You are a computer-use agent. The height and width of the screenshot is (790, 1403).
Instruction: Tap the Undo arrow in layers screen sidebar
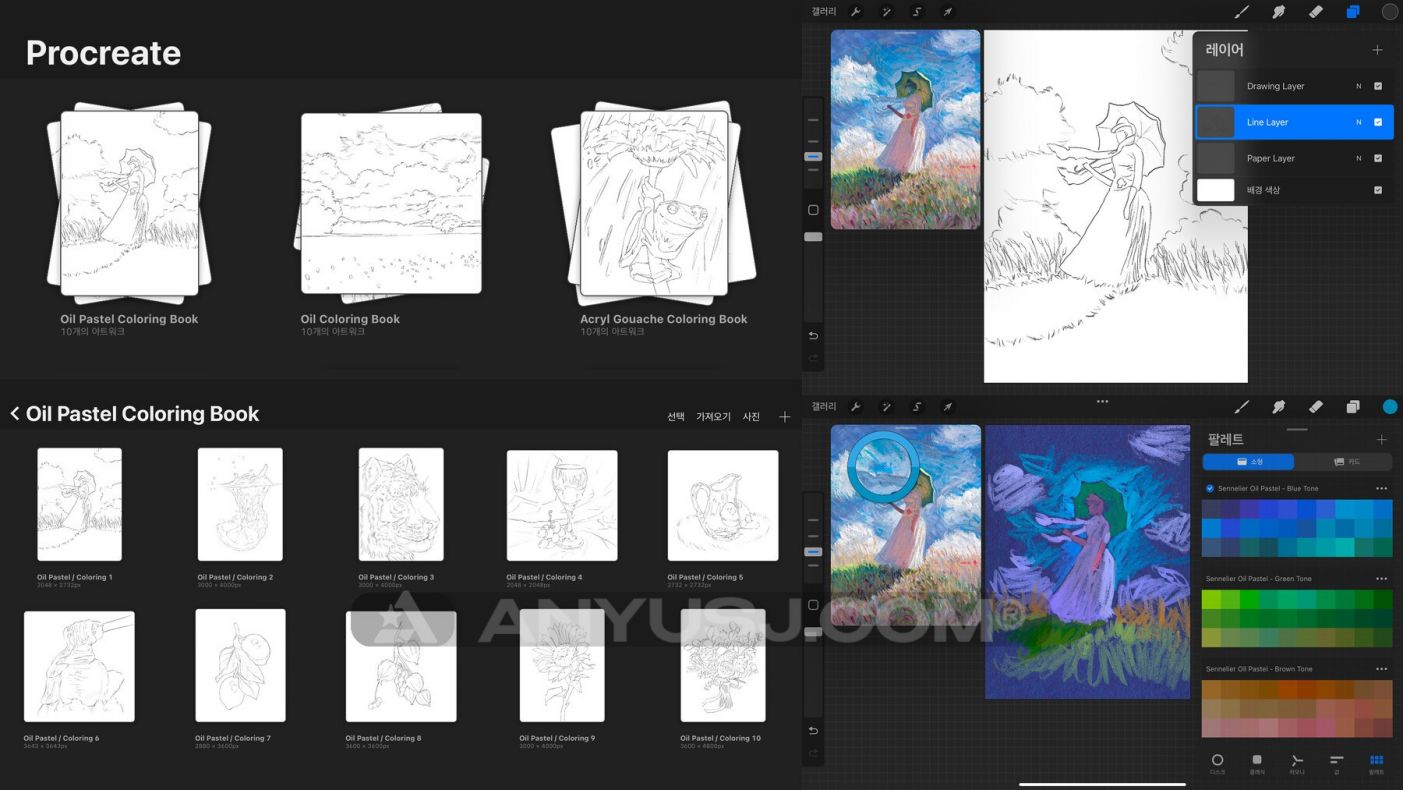click(813, 335)
